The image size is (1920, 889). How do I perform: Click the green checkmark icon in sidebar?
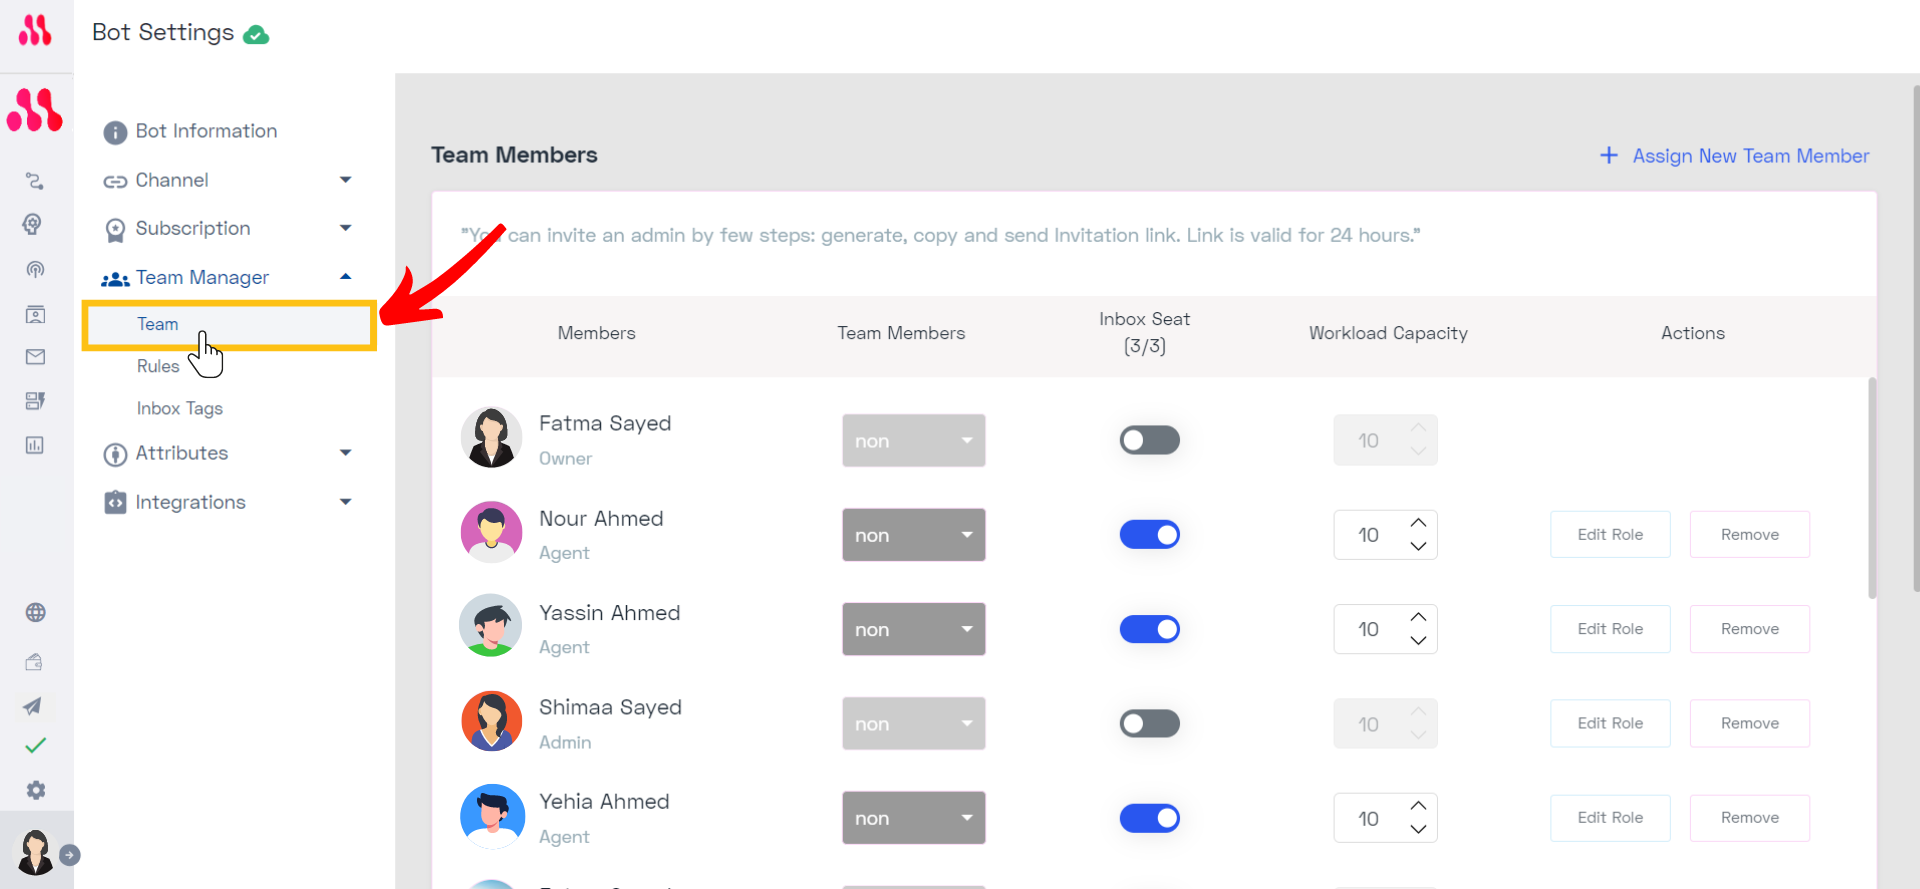pos(35,745)
